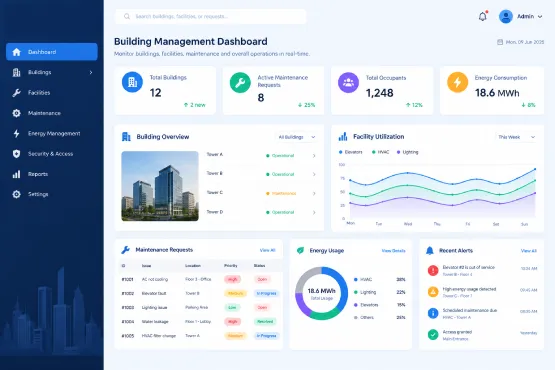Click the Energy Usage leaf icon
Screen dimensions: 555x370
coord(300,250)
